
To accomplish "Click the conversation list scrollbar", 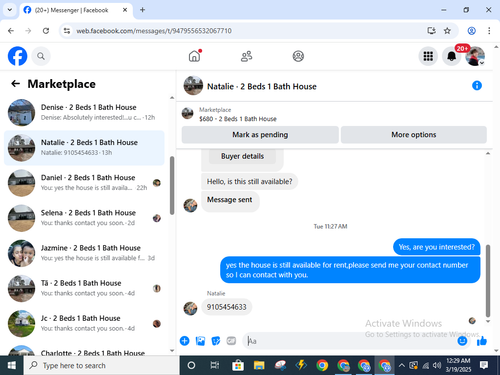I will pyautogui.click(x=172, y=185).
